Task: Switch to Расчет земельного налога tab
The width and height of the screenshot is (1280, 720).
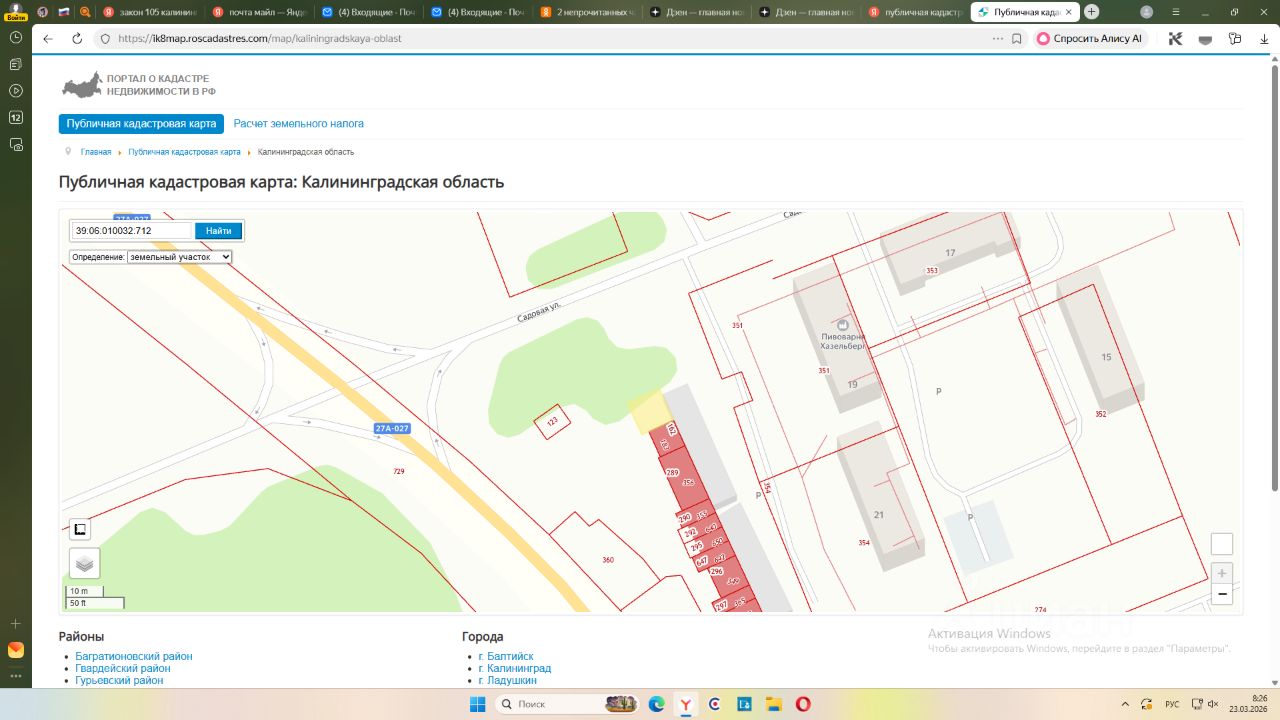Action: tap(298, 124)
